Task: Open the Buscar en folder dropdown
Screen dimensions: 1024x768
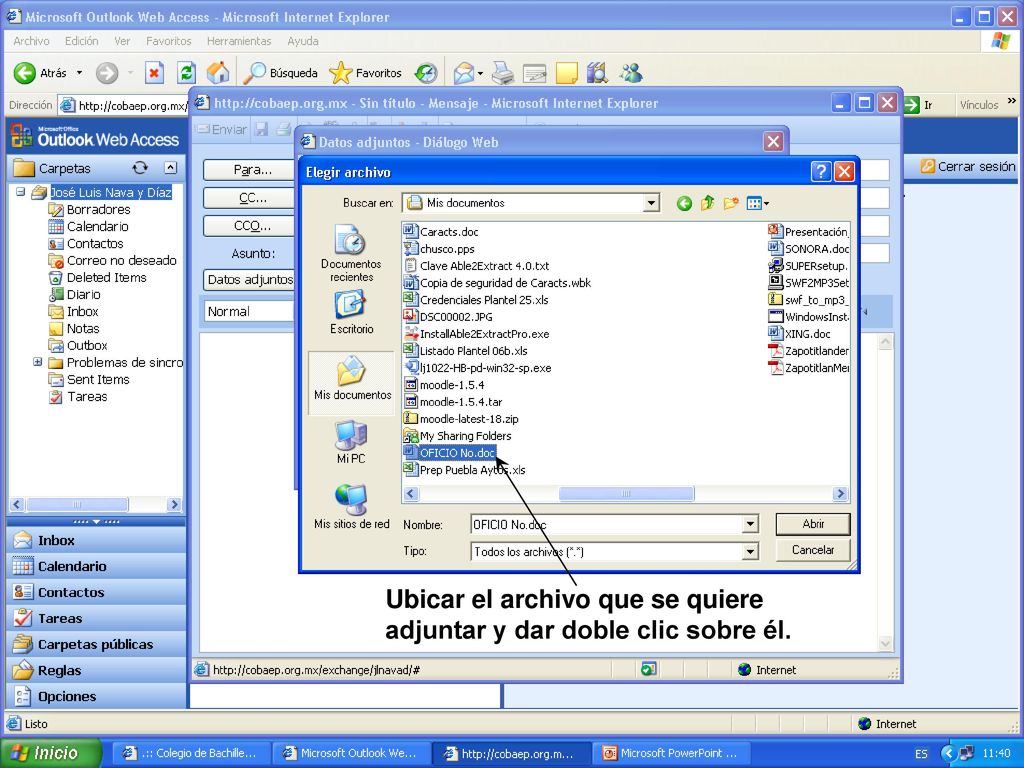Action: 650,203
